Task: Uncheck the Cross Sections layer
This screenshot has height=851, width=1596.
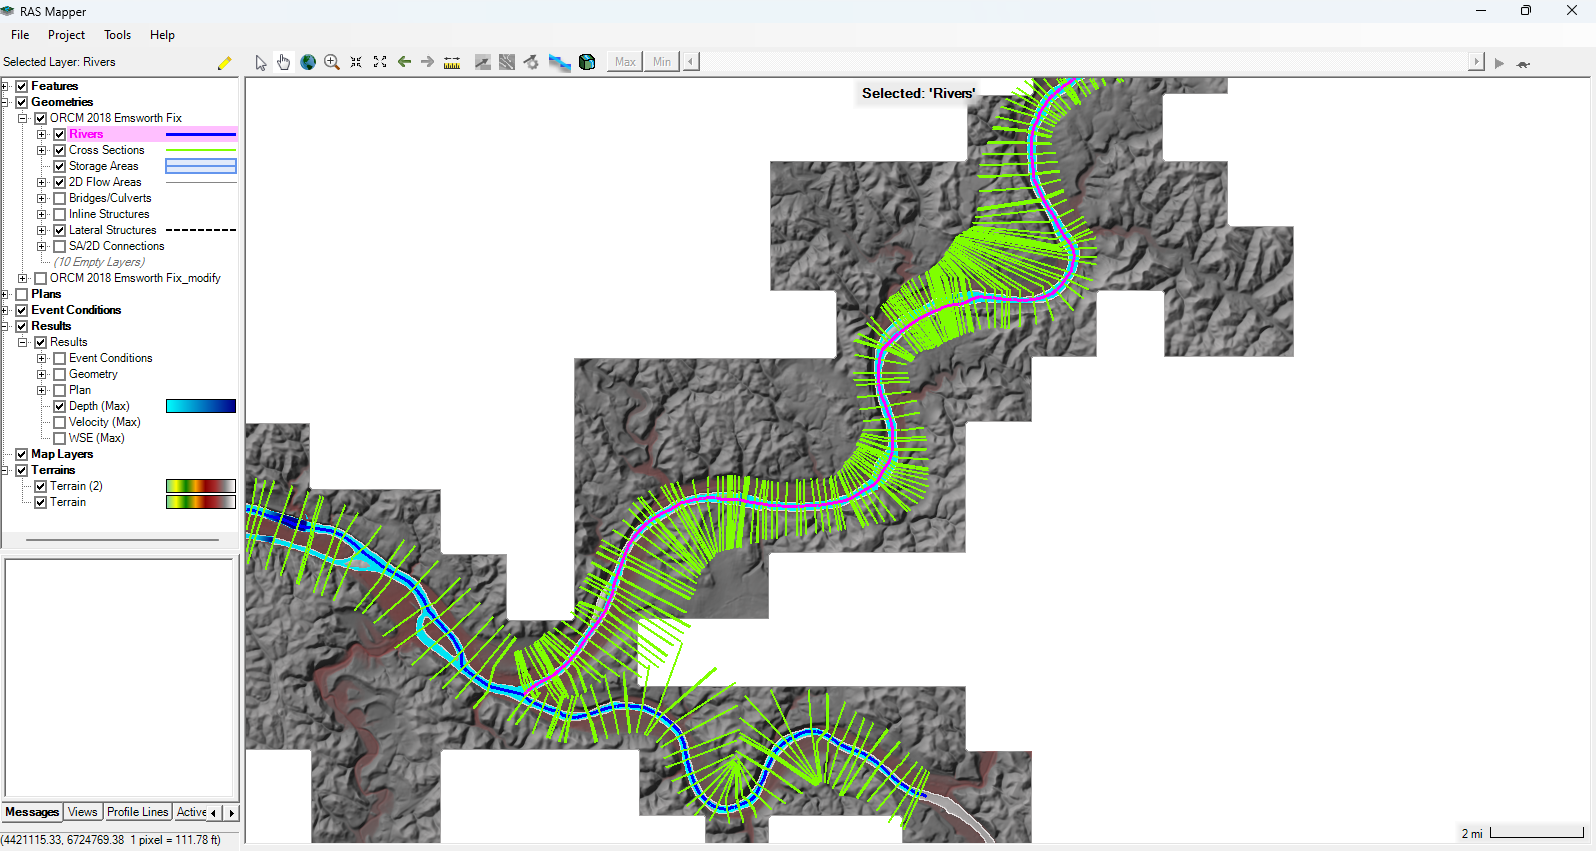Action: [59, 150]
